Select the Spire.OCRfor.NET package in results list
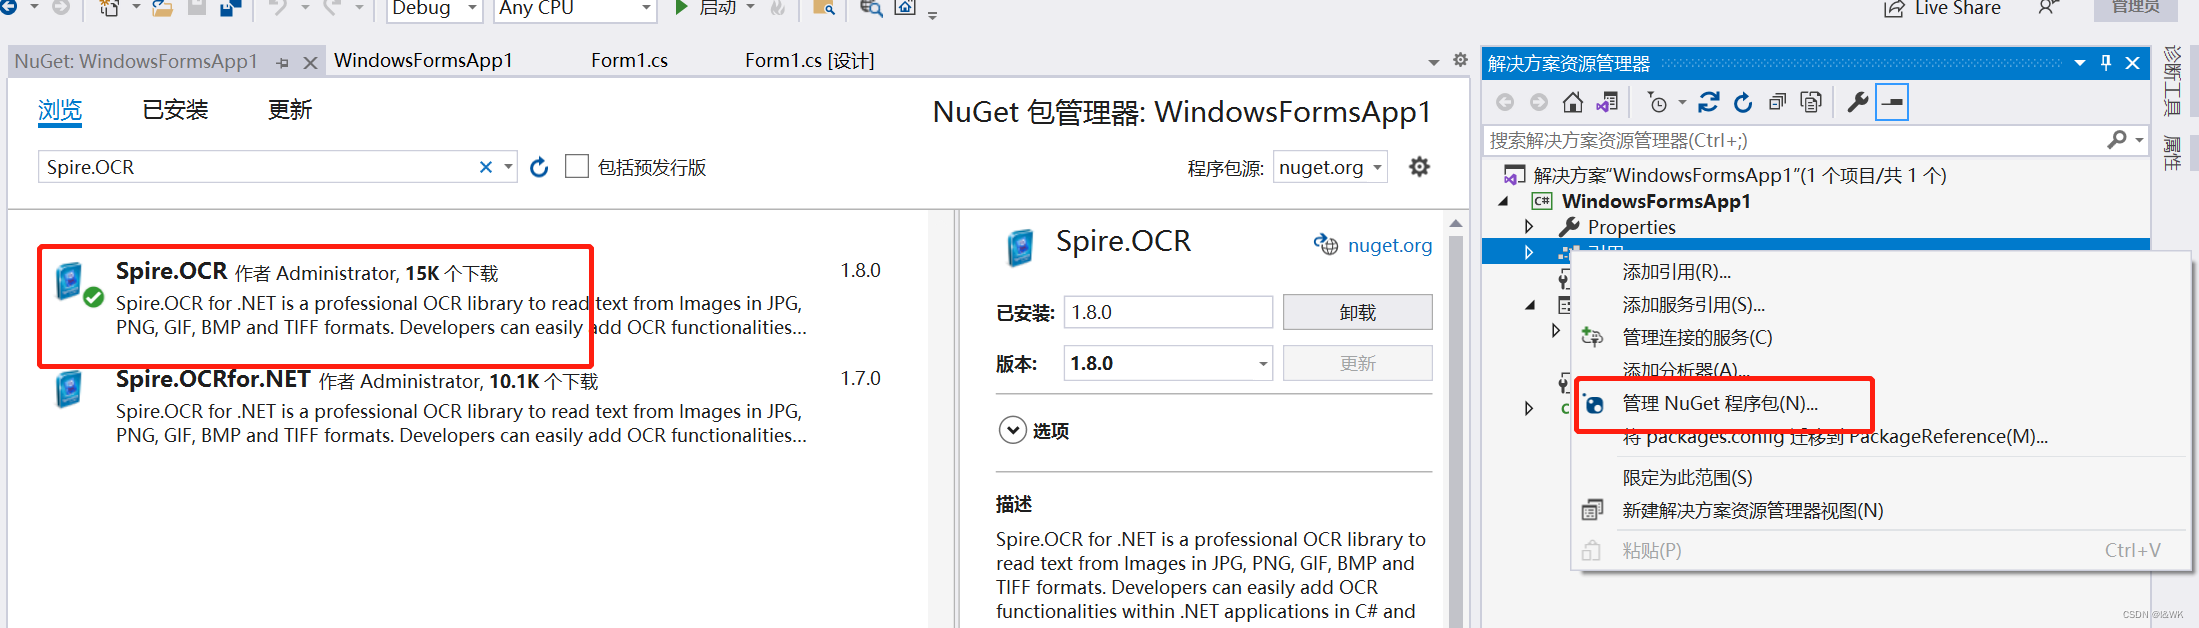 tap(460, 408)
